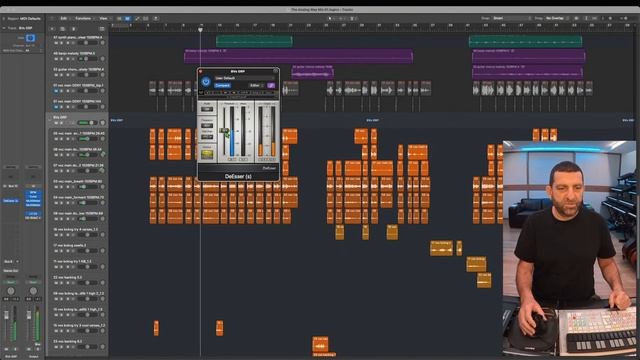Mute the synth piano track
The image size is (640, 360).
click(56, 42)
